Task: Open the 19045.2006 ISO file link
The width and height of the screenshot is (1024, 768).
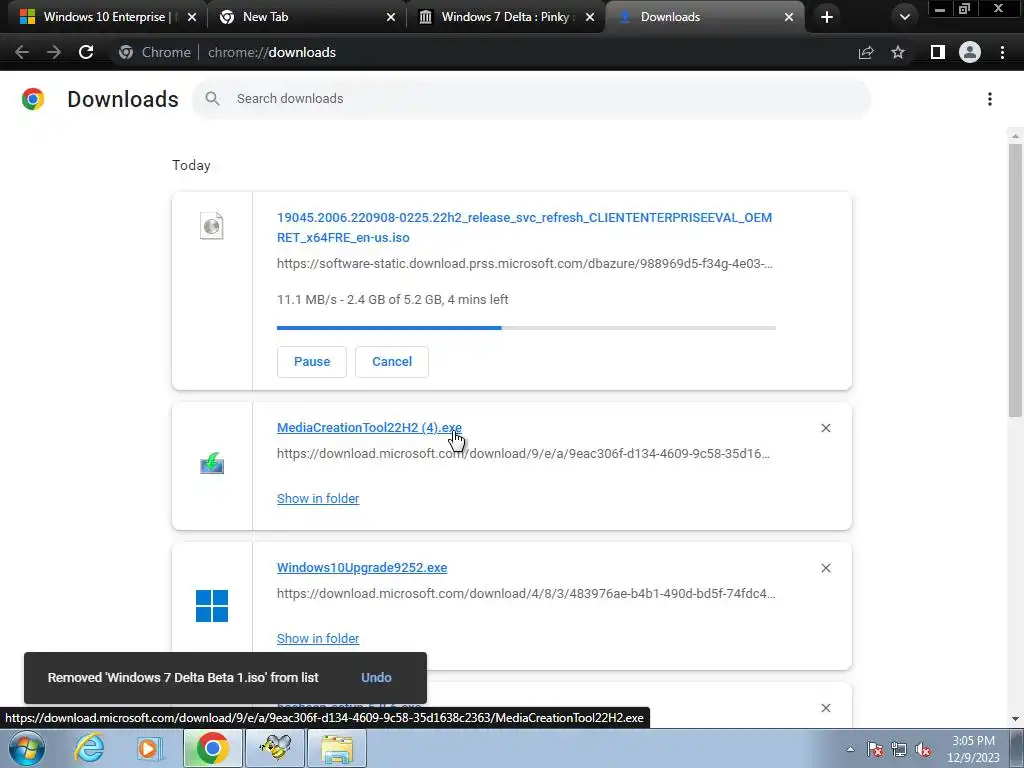Action: pos(524,227)
